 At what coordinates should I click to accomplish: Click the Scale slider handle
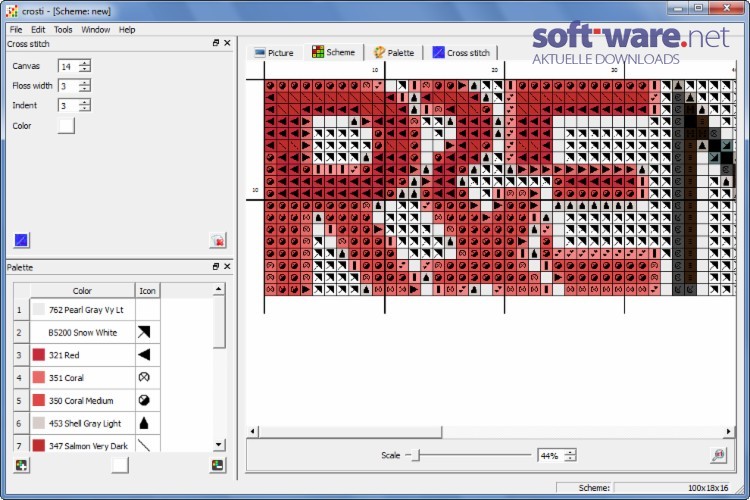[417, 456]
